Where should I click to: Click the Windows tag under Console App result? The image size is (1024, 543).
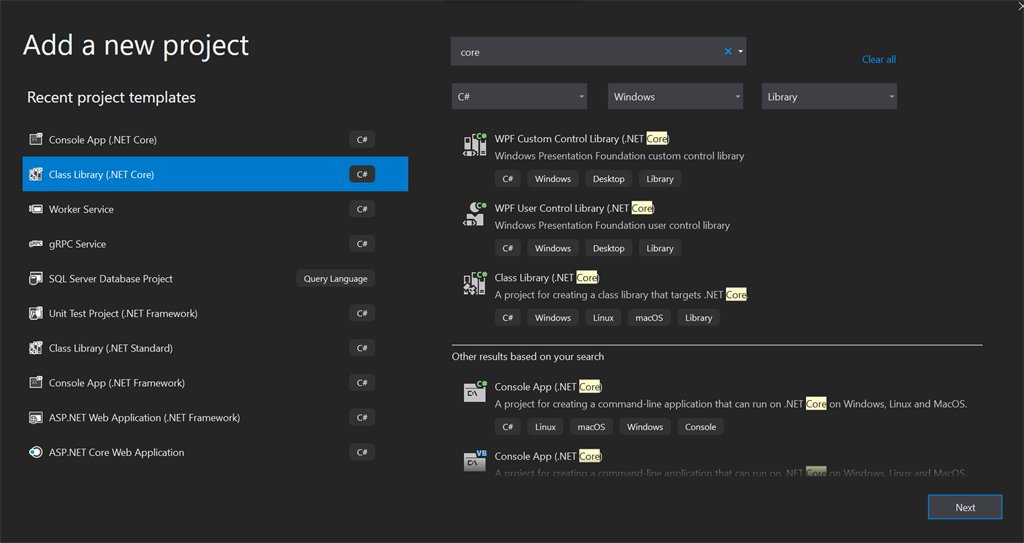[x=645, y=427]
